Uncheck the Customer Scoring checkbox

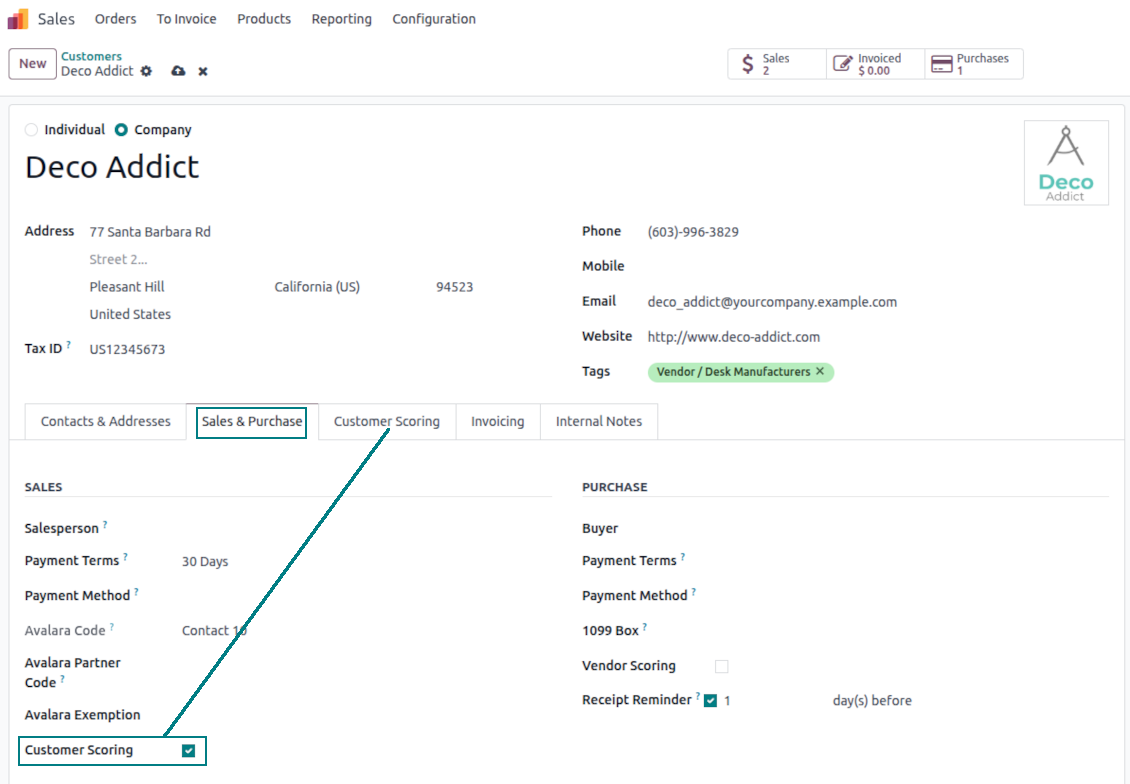(x=189, y=751)
